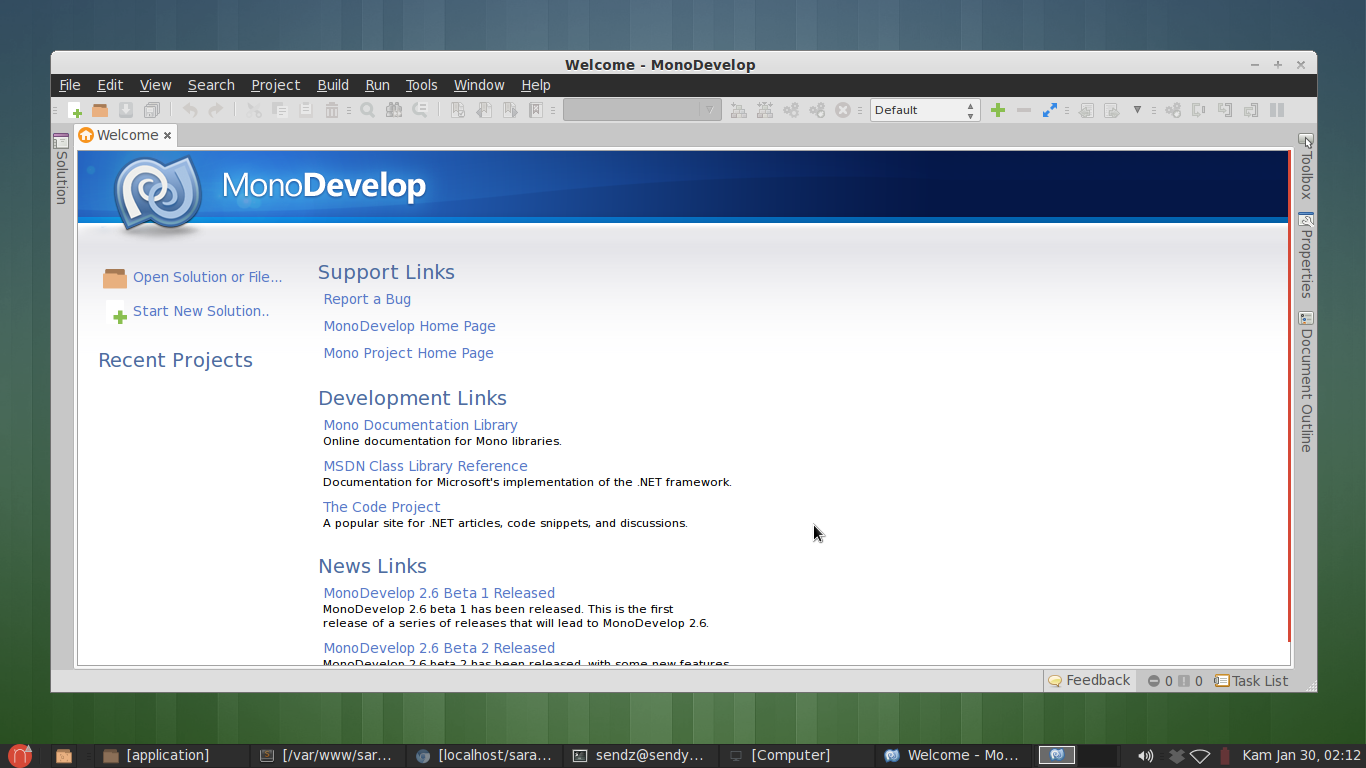Screen dimensions: 1366x768
Task: Switch to the sendz@sendy terminal taskbar item
Action: (638, 755)
